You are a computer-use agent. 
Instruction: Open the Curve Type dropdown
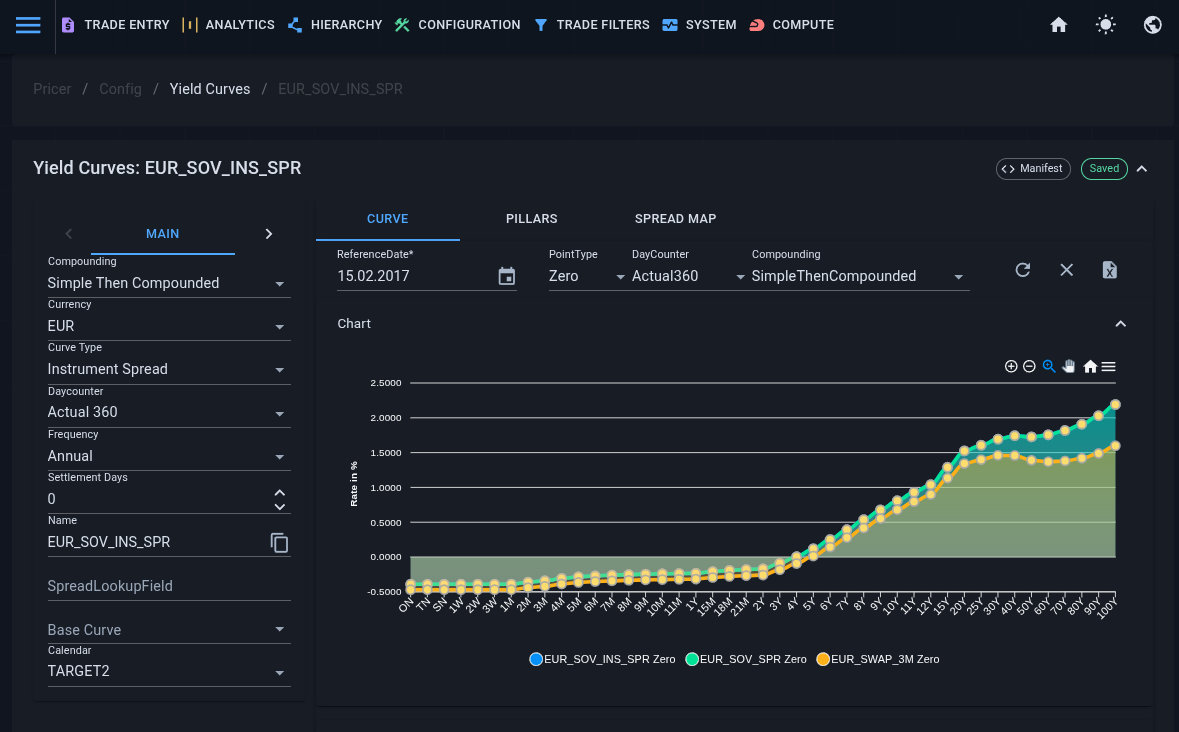[x=168, y=369]
